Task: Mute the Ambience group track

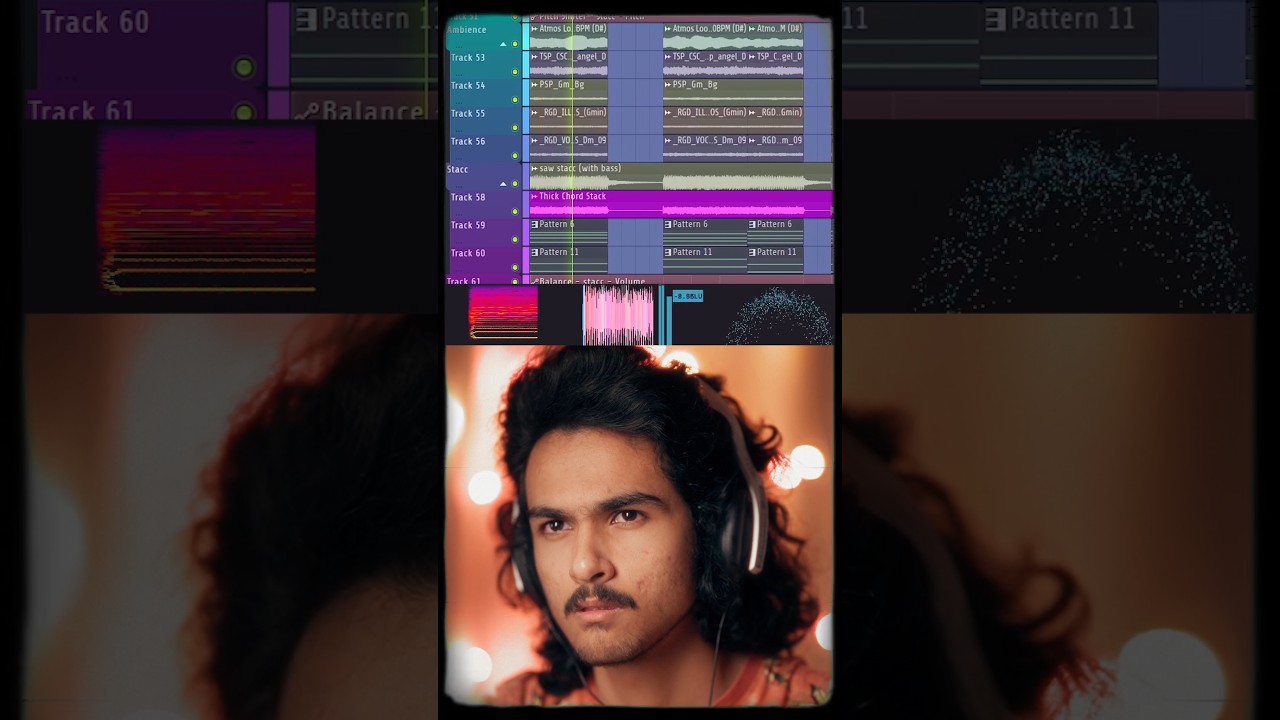Action: (516, 44)
